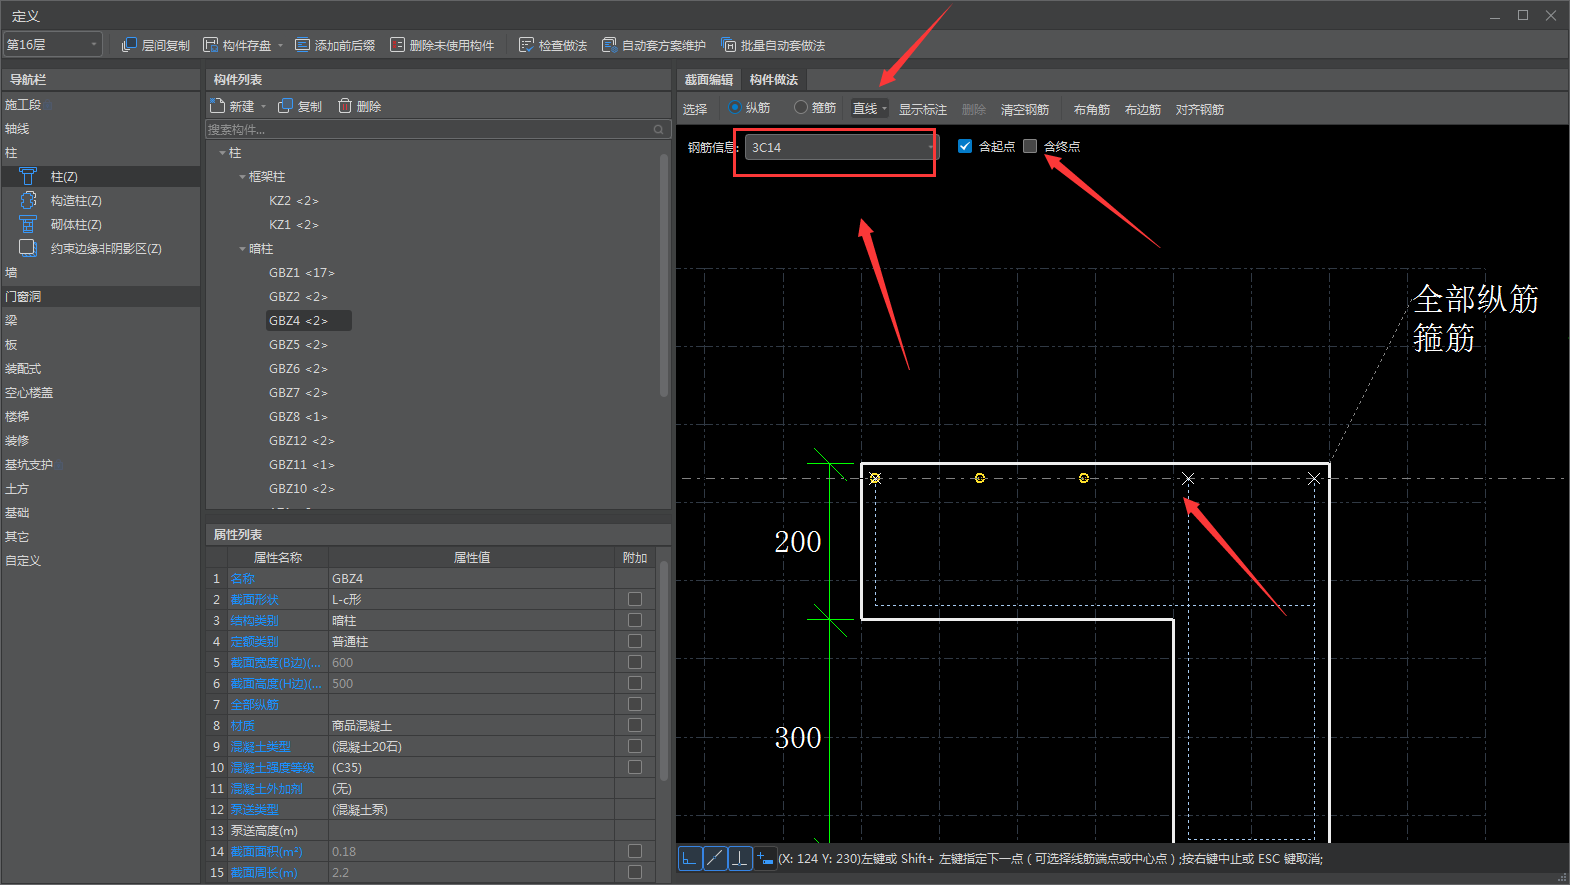This screenshot has height=885, width=1570.
Task: Tick the 附加 checkbox for 混凝土类型 row
Action: click(x=634, y=746)
